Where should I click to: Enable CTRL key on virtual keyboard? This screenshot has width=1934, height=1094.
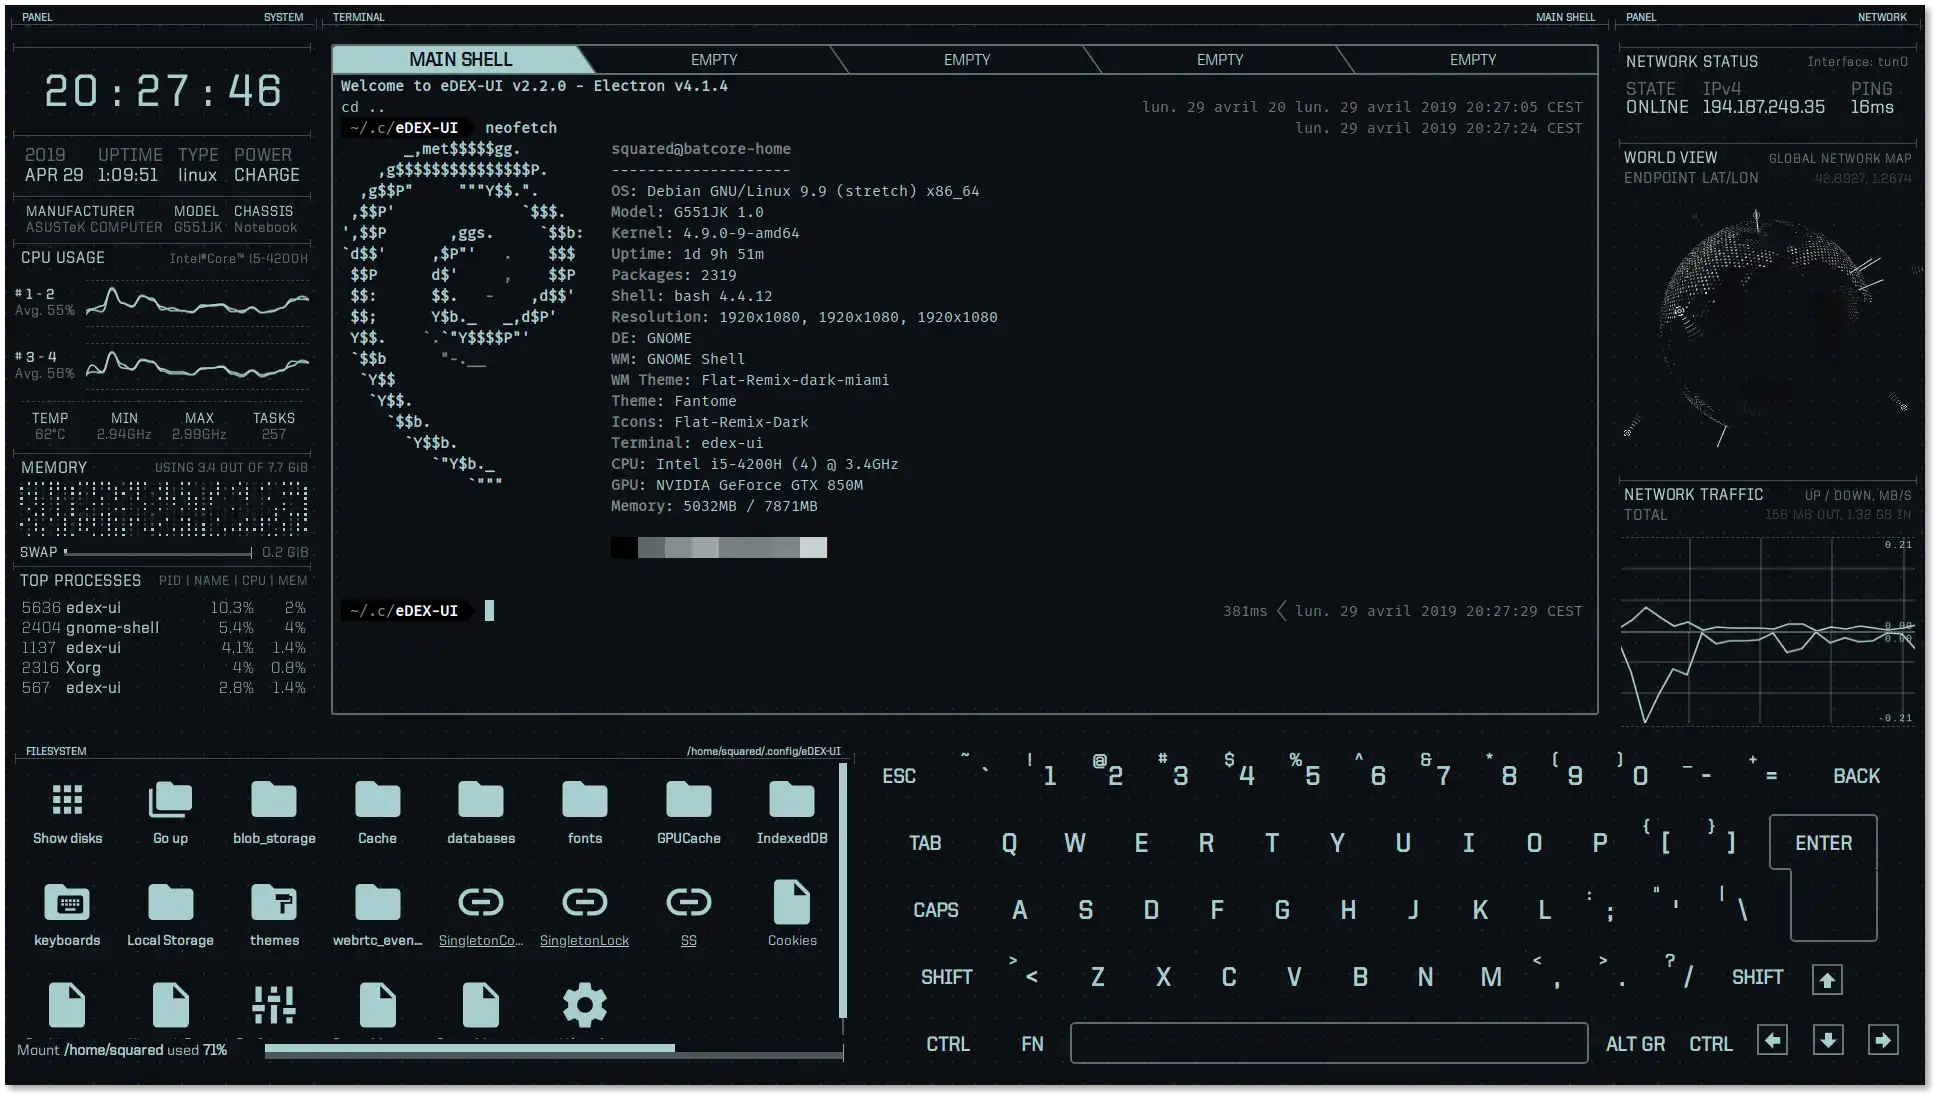pyautogui.click(x=946, y=1042)
